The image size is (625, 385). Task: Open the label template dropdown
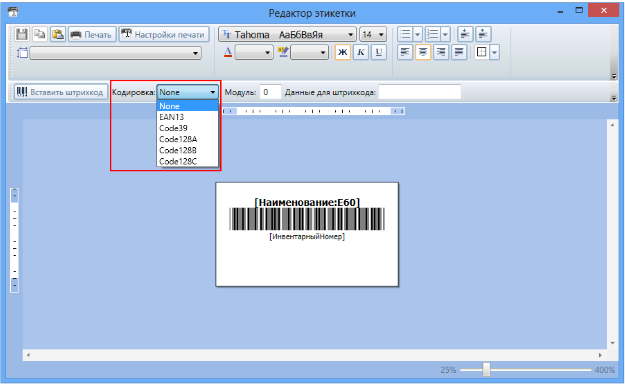coord(116,53)
